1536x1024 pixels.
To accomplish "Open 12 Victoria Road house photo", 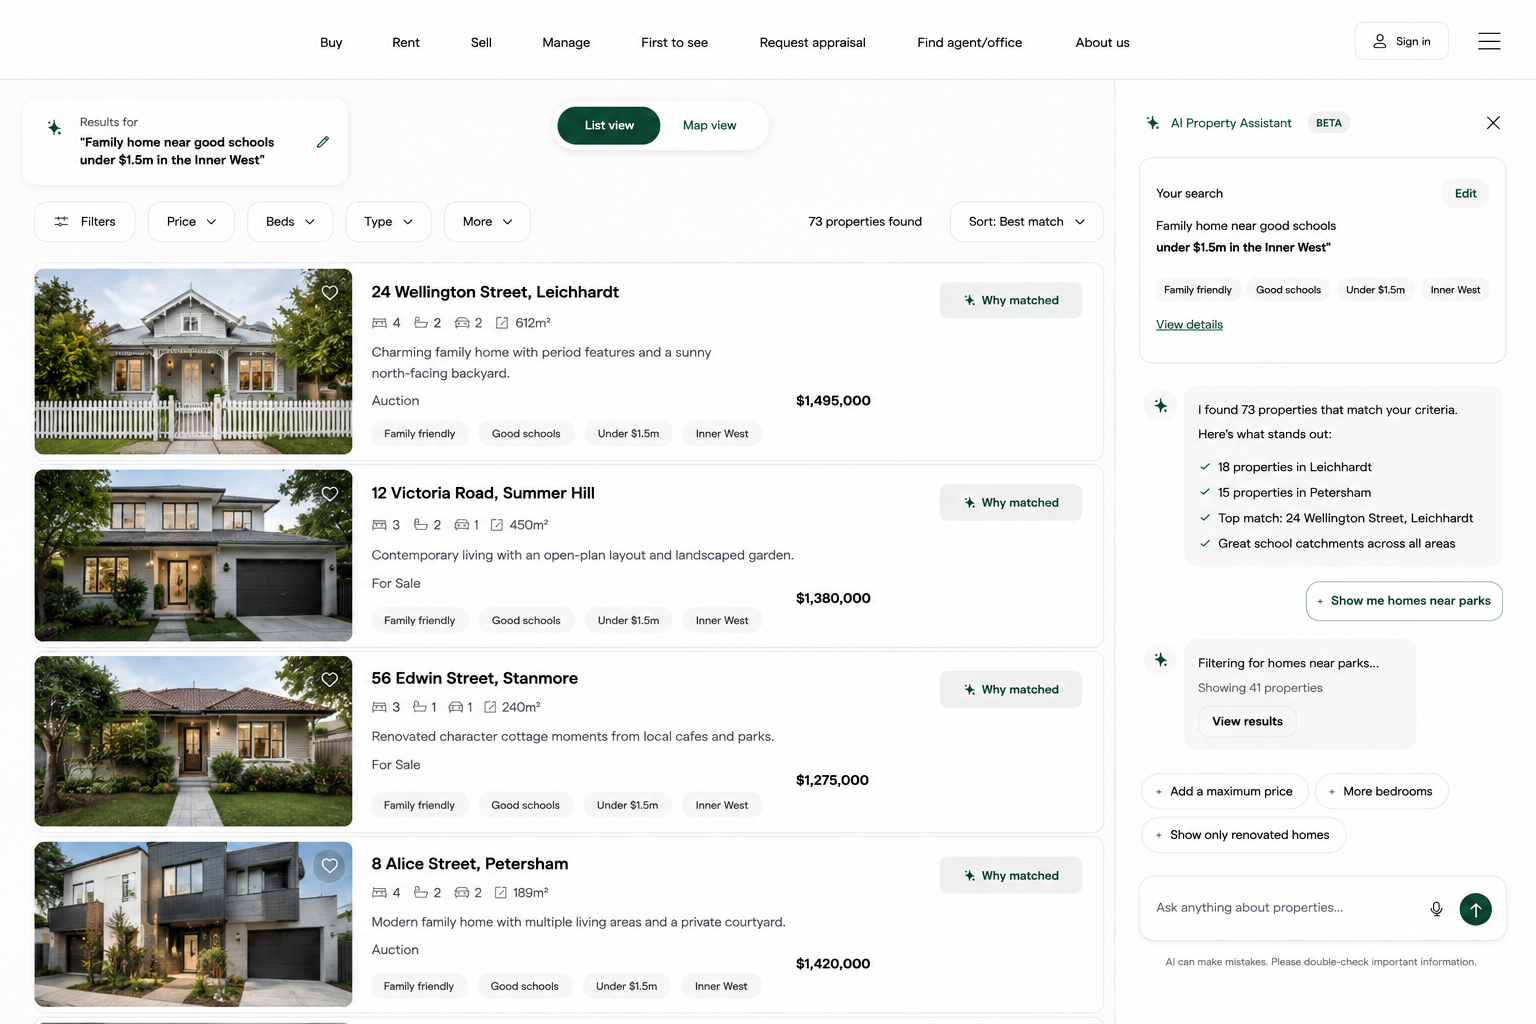I will tap(193, 555).
